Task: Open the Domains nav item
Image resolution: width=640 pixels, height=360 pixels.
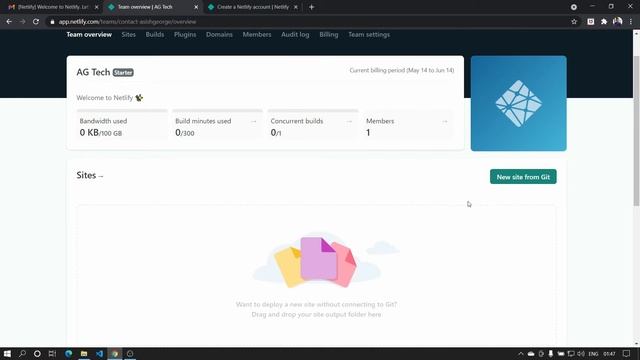Action: tap(219, 35)
